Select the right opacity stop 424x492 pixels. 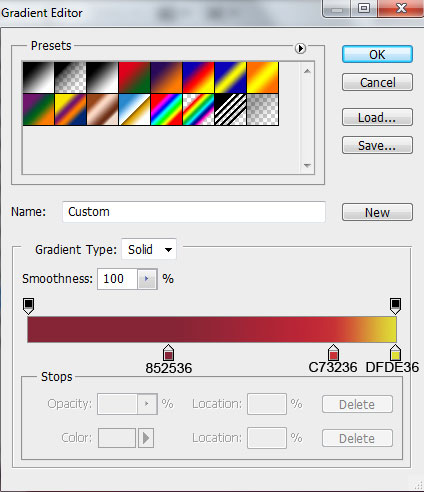click(x=395, y=306)
